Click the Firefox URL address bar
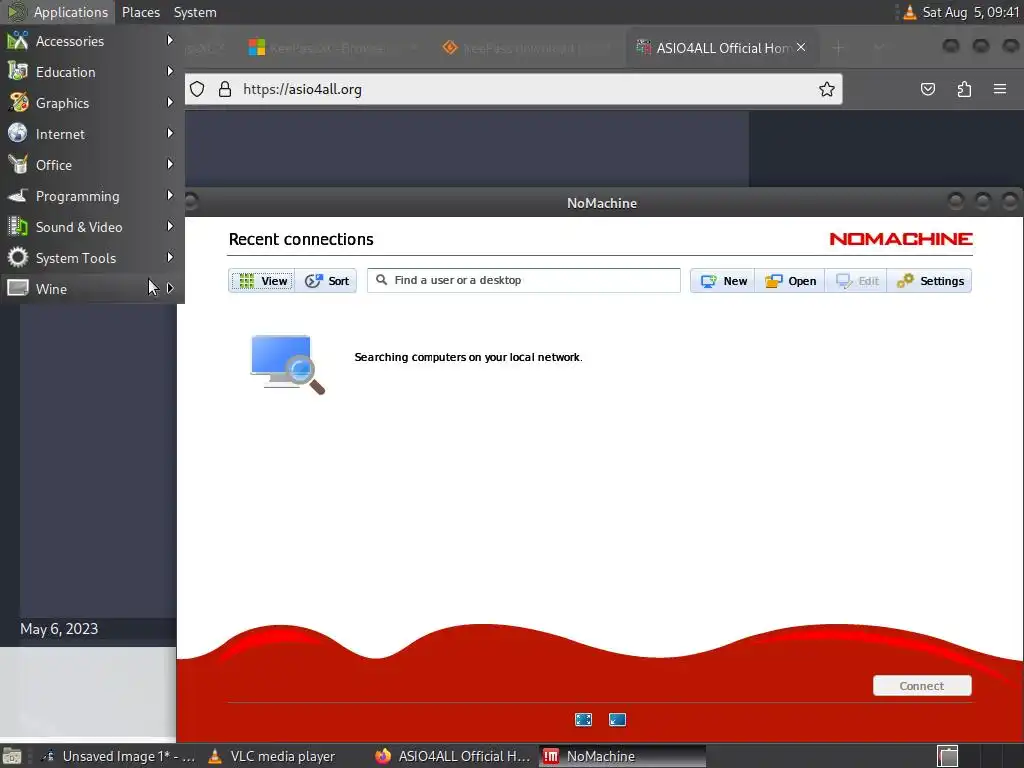The width and height of the screenshot is (1024, 768). pos(513,89)
